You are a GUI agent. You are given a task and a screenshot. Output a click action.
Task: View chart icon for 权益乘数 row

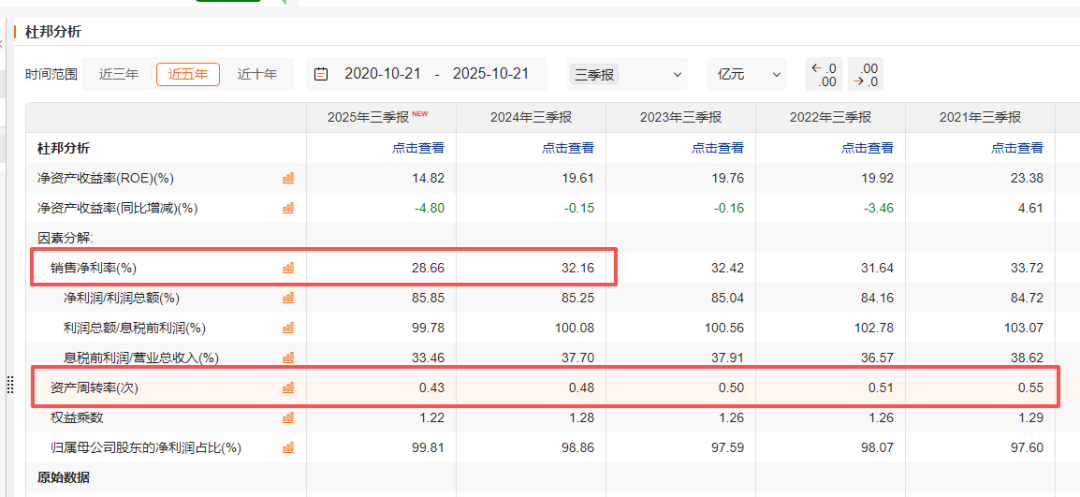click(x=288, y=417)
